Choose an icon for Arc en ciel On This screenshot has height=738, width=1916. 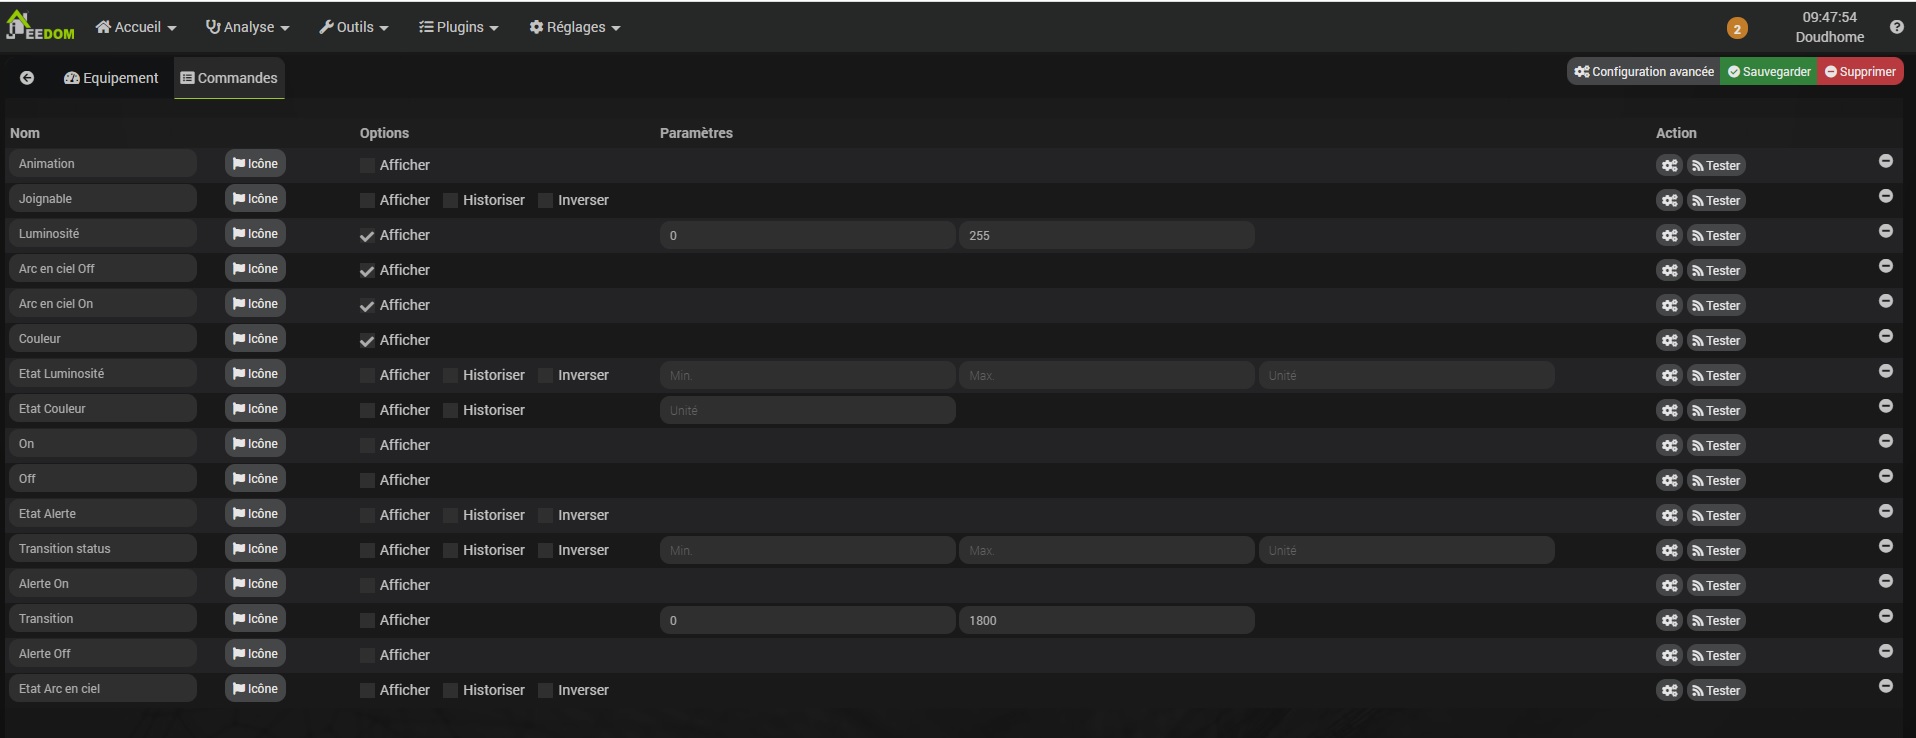[255, 304]
